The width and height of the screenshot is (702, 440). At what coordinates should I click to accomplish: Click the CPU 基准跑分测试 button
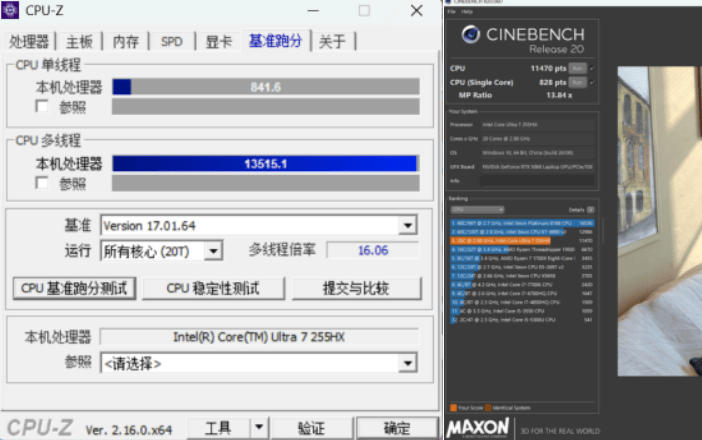[74, 288]
